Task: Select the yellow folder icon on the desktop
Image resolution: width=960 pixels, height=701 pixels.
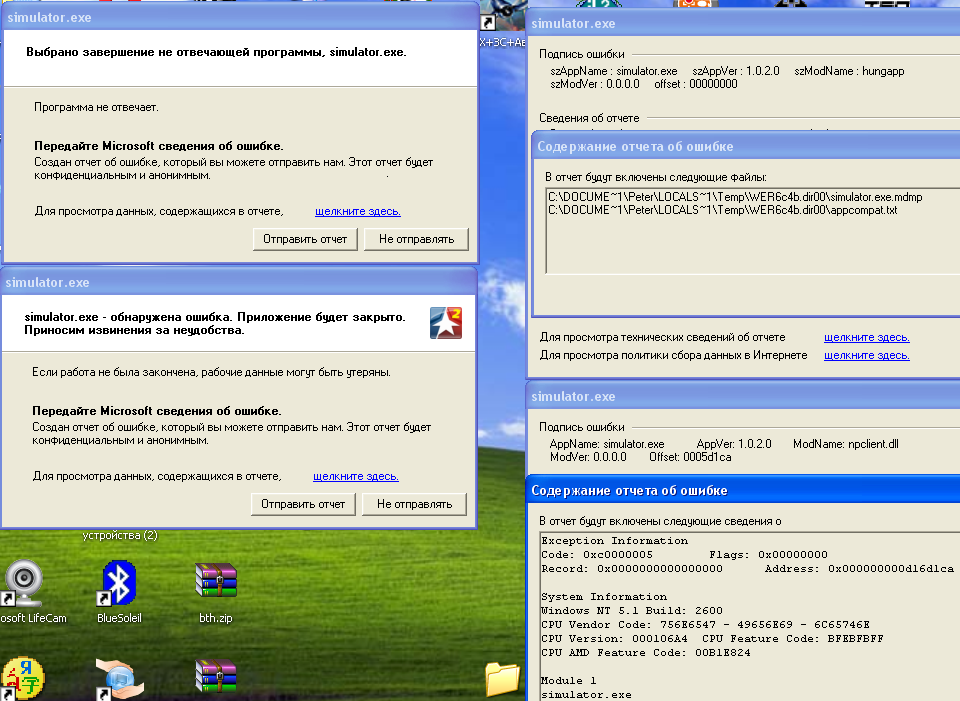Action: (x=503, y=678)
